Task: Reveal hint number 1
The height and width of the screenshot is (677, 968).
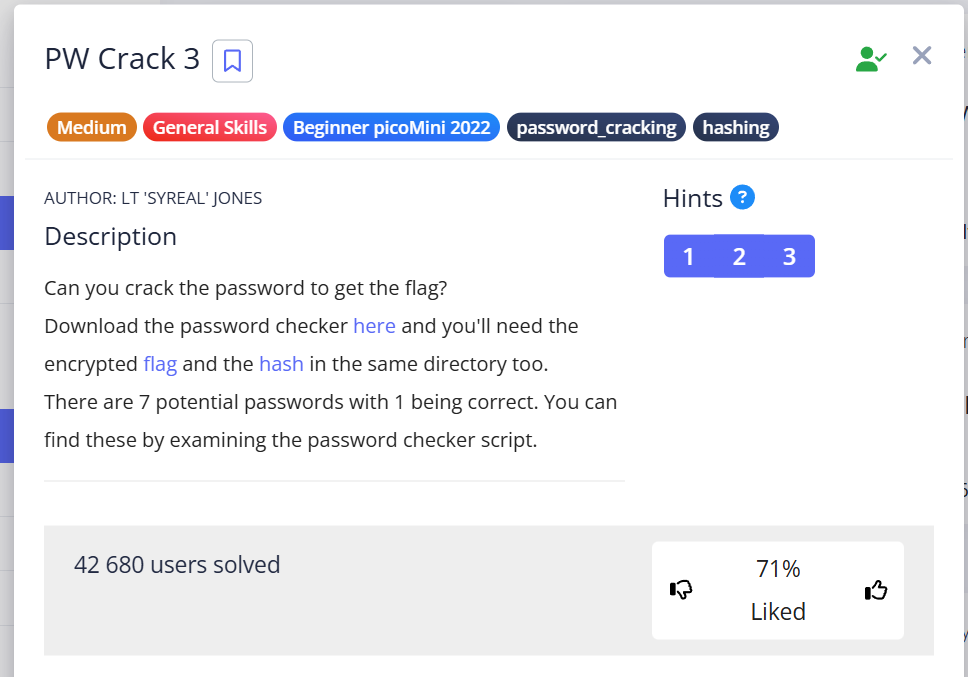Action: point(688,256)
